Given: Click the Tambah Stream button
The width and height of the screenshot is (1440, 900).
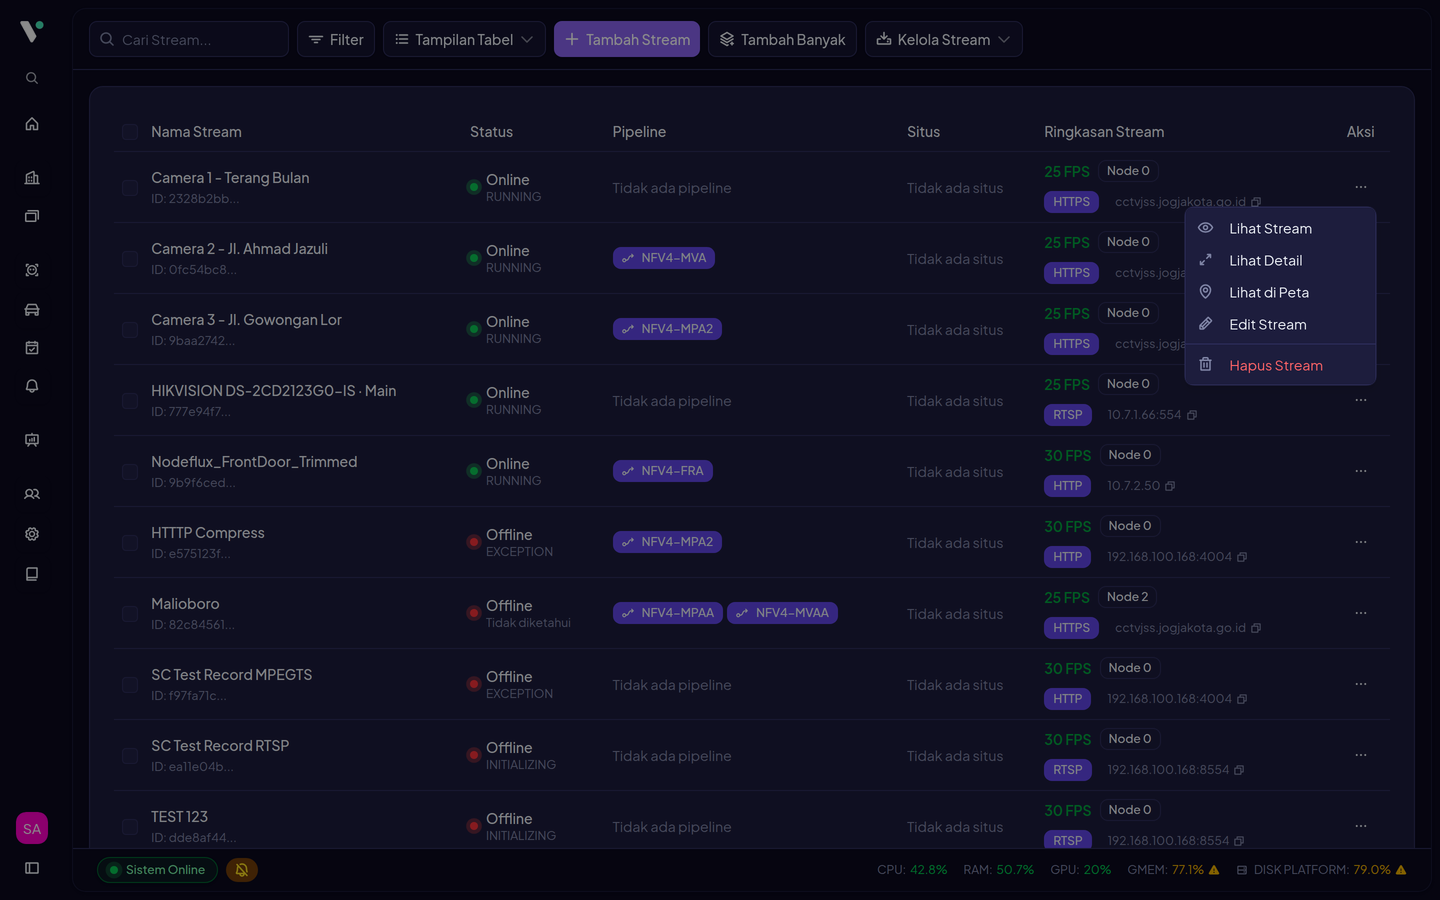Looking at the screenshot, I should [627, 39].
